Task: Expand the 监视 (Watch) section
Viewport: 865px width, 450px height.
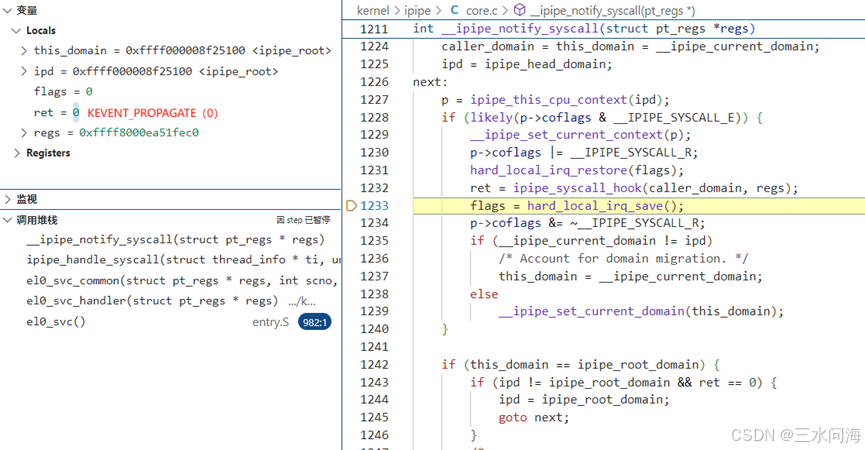Action: pos(7,199)
